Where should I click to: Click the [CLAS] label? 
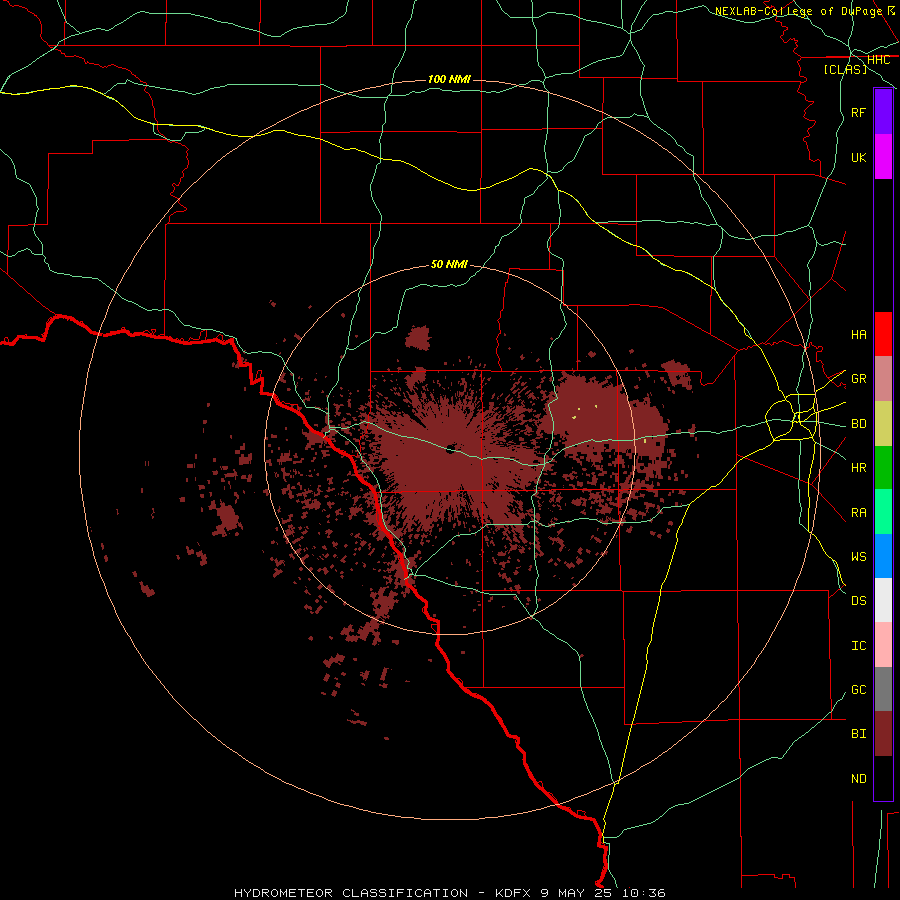click(x=845, y=69)
